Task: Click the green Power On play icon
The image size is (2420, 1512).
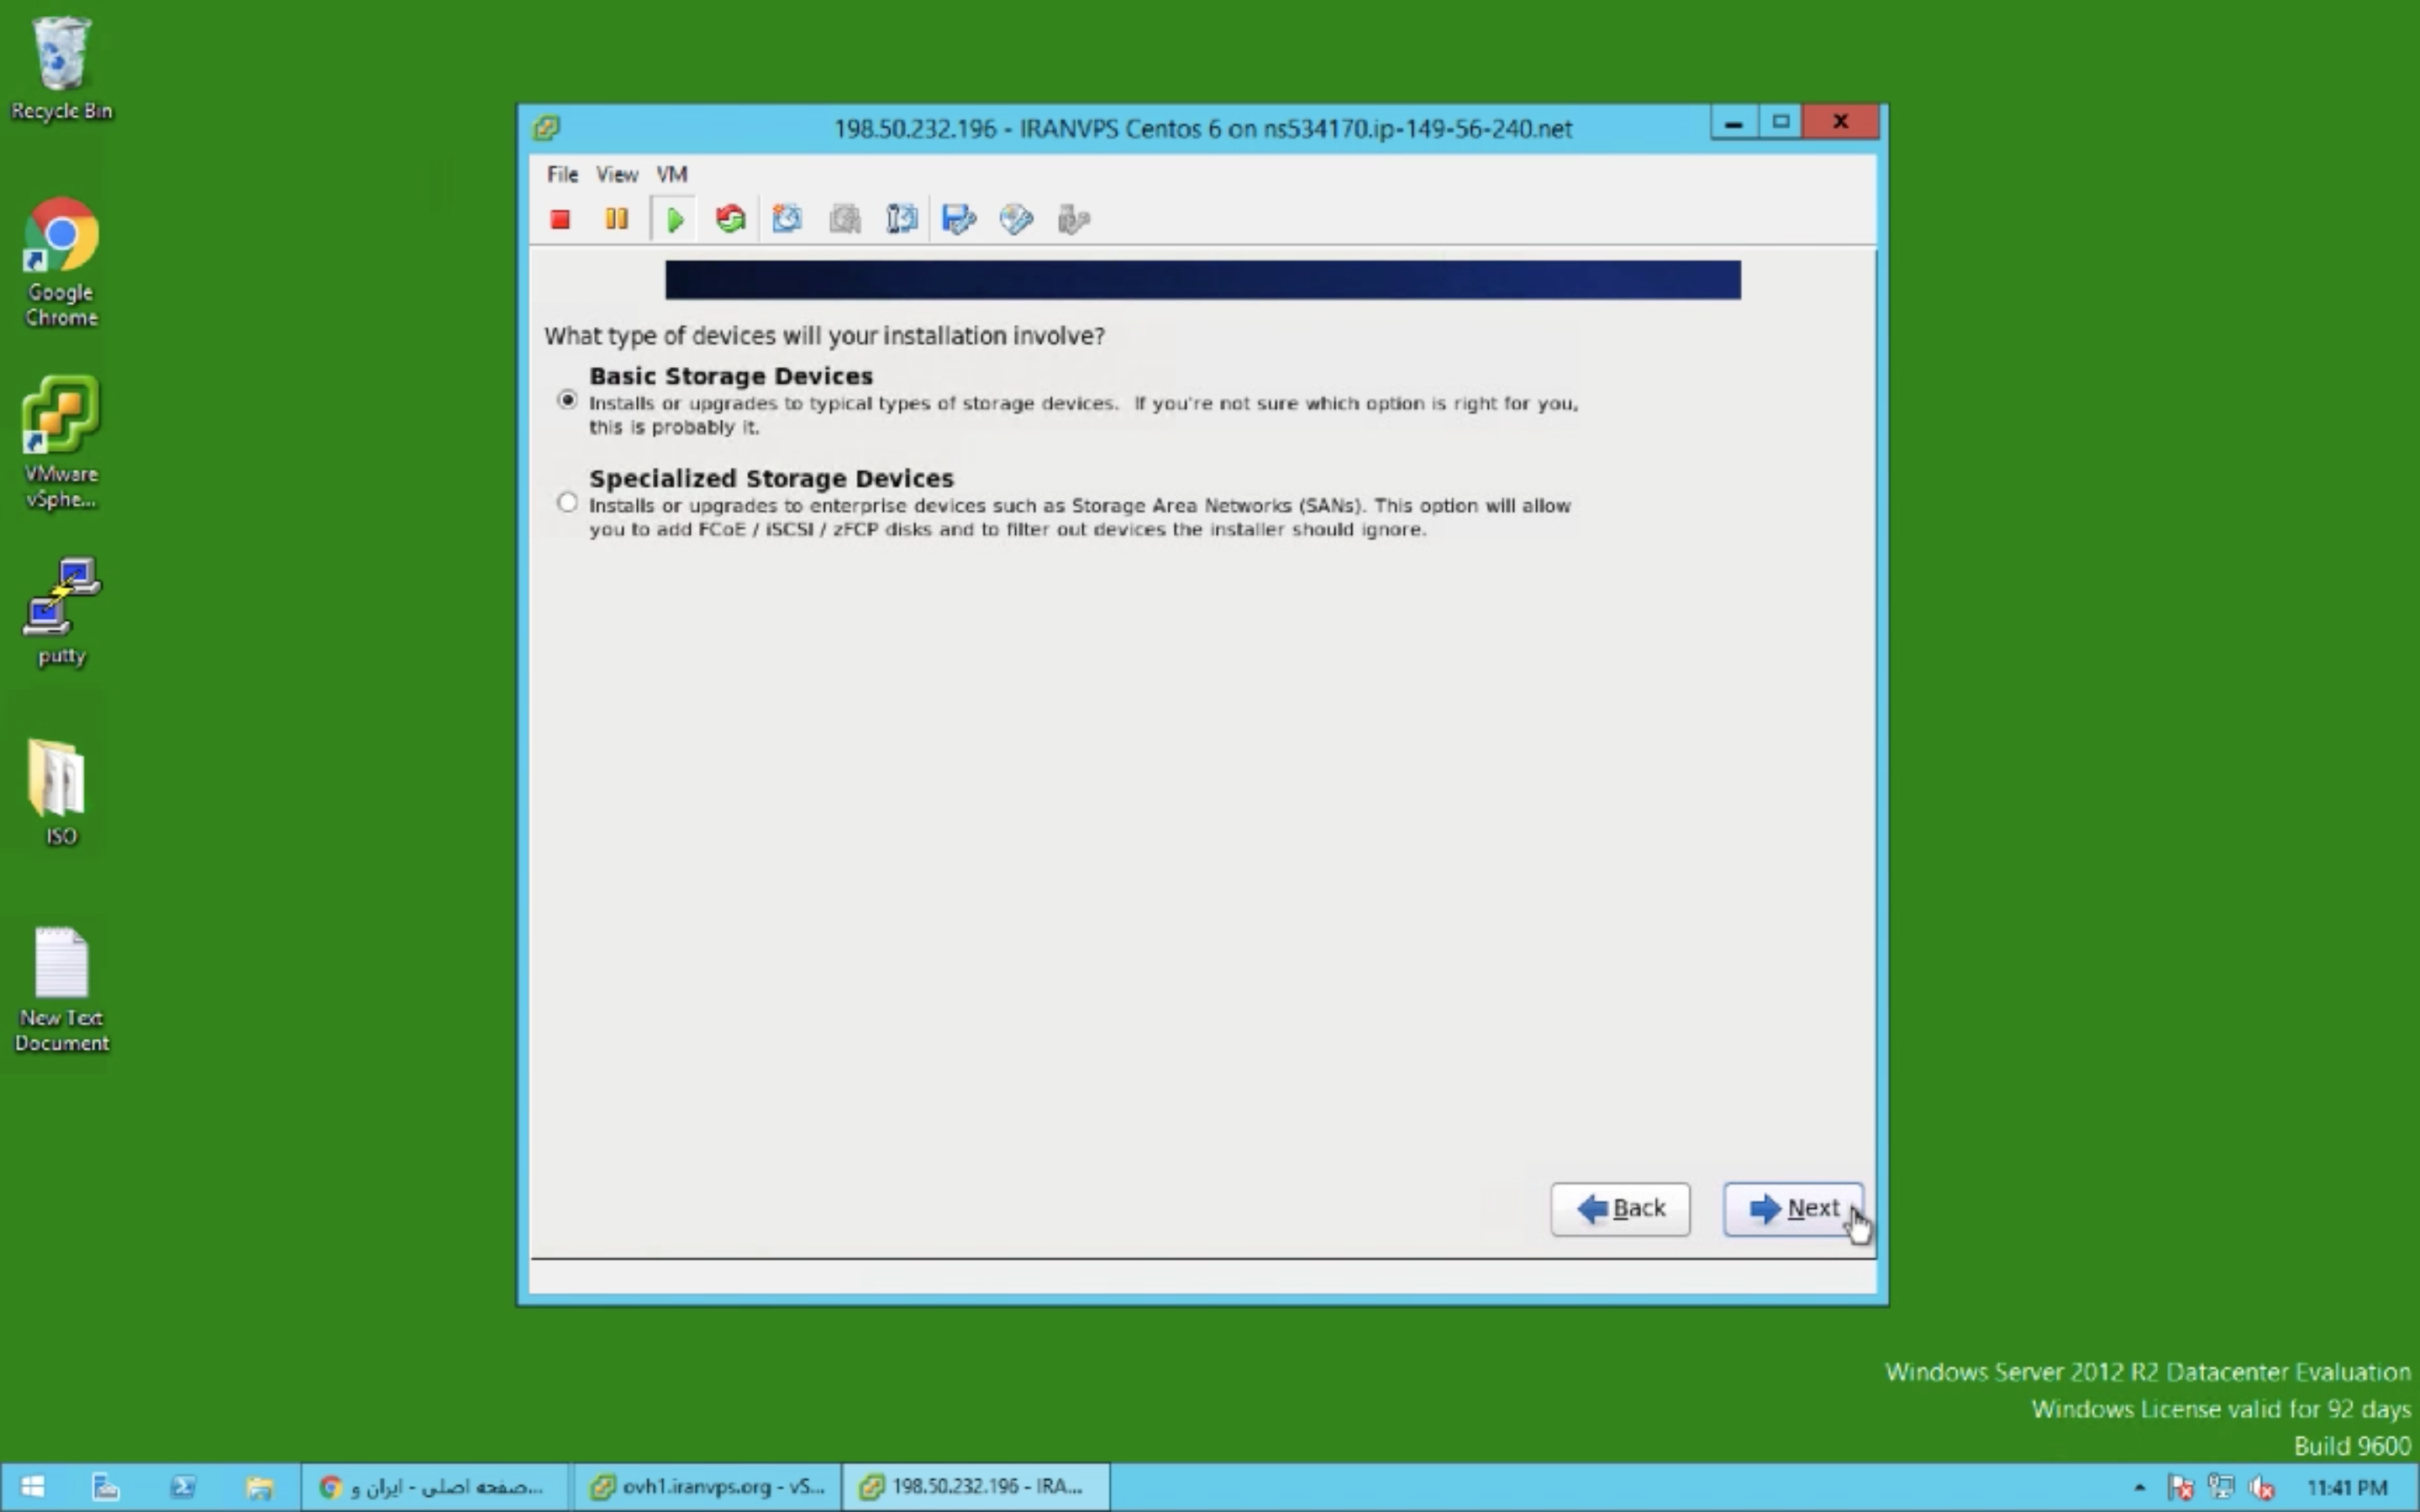Action: click(x=674, y=219)
